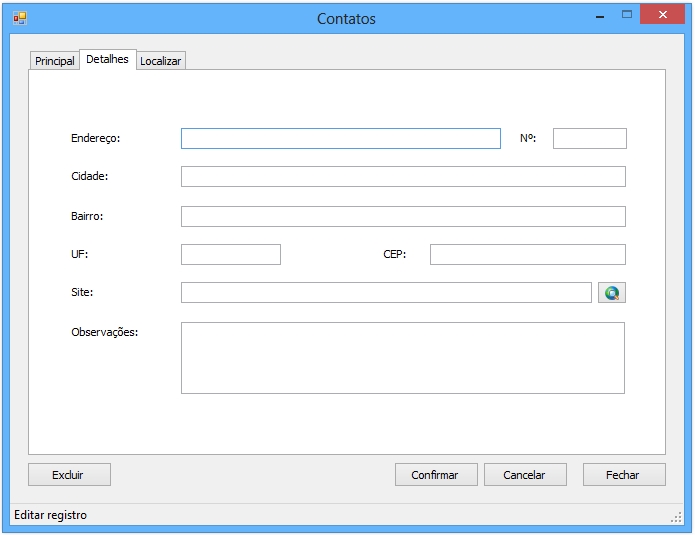Switch to the Principal tab
Screen dimensions: 695x535
[x=55, y=61]
